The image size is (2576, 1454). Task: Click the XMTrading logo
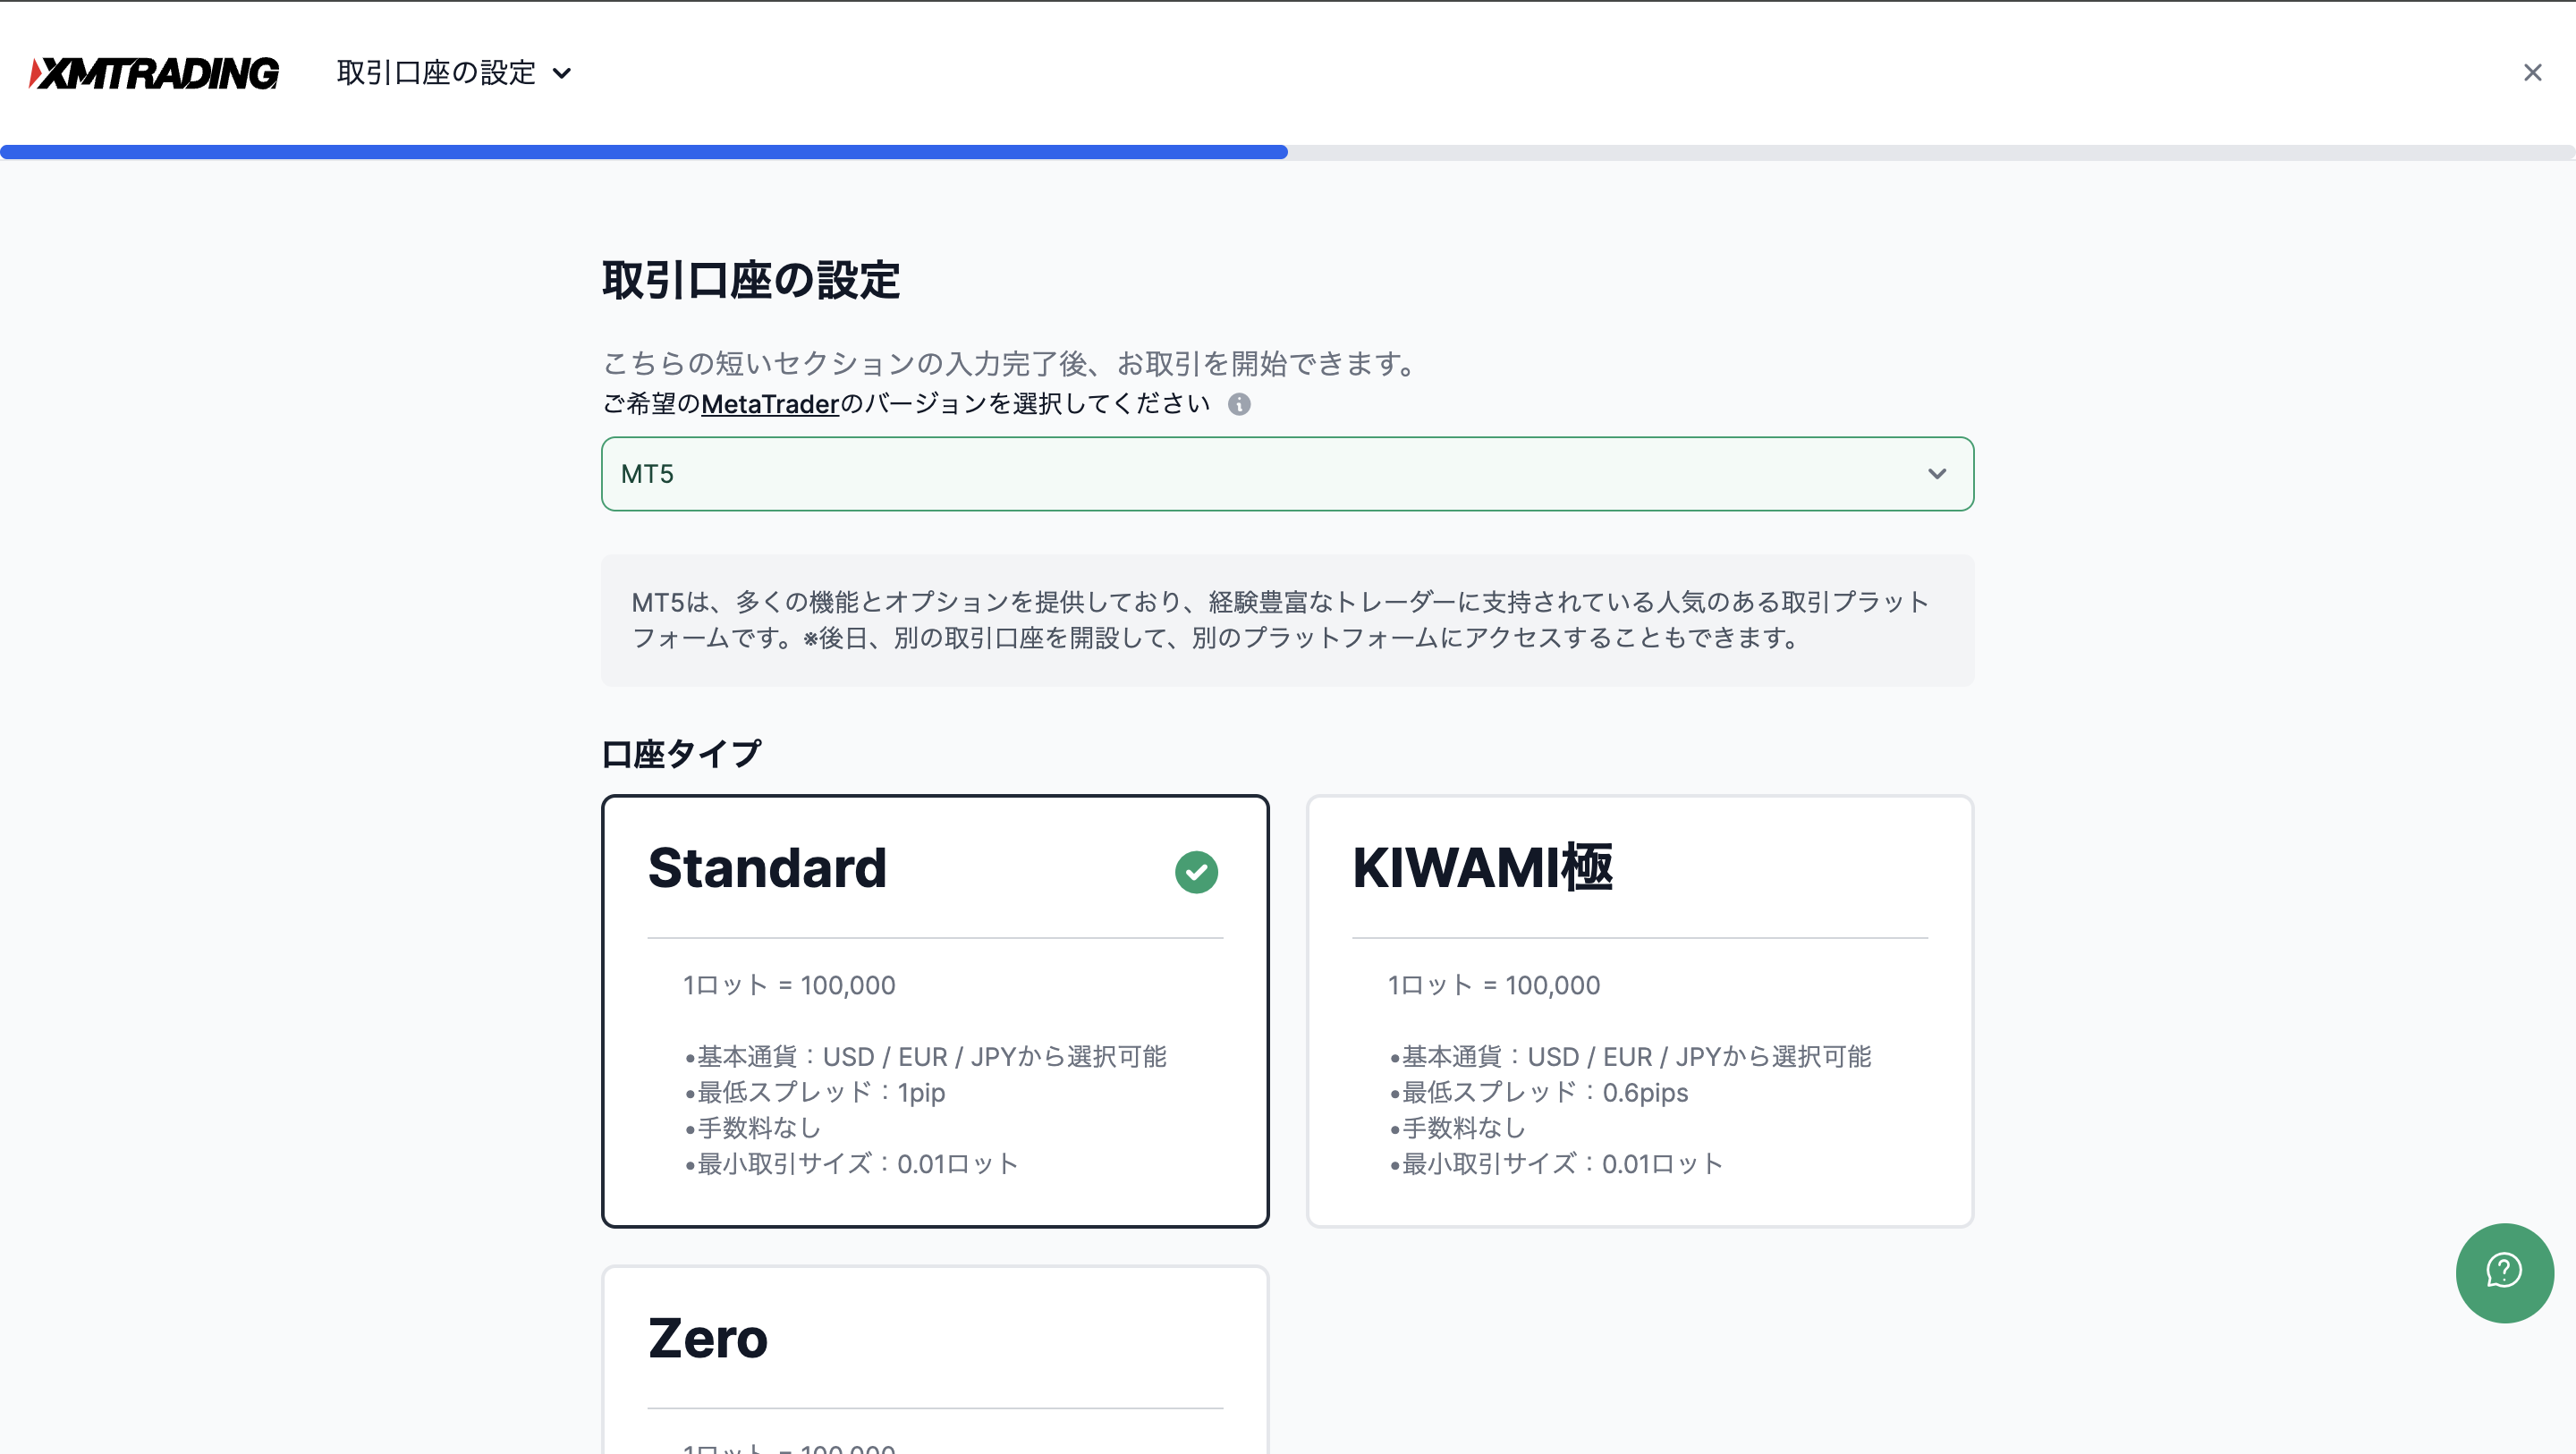[x=154, y=73]
